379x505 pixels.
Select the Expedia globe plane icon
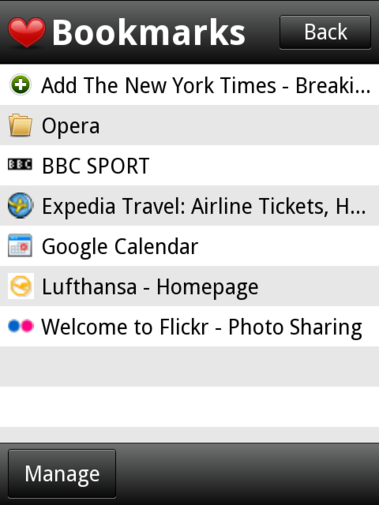coord(20,206)
